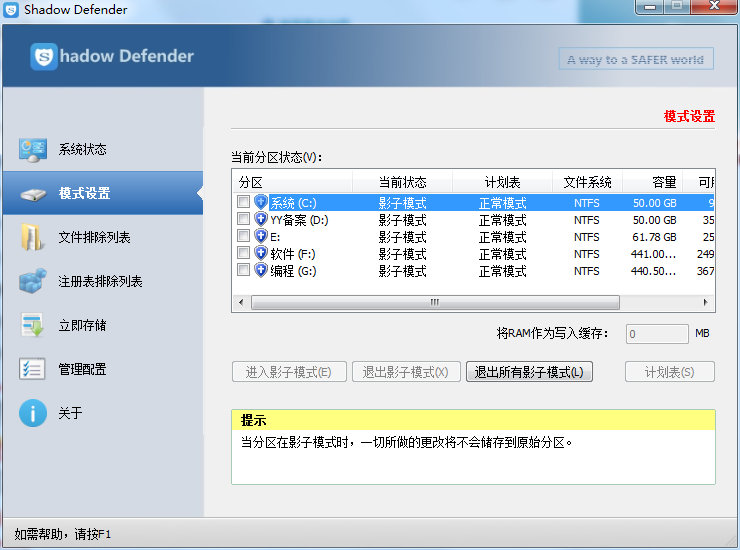Select the YY备案 (D:) partition name
The height and width of the screenshot is (550, 740).
299,220
